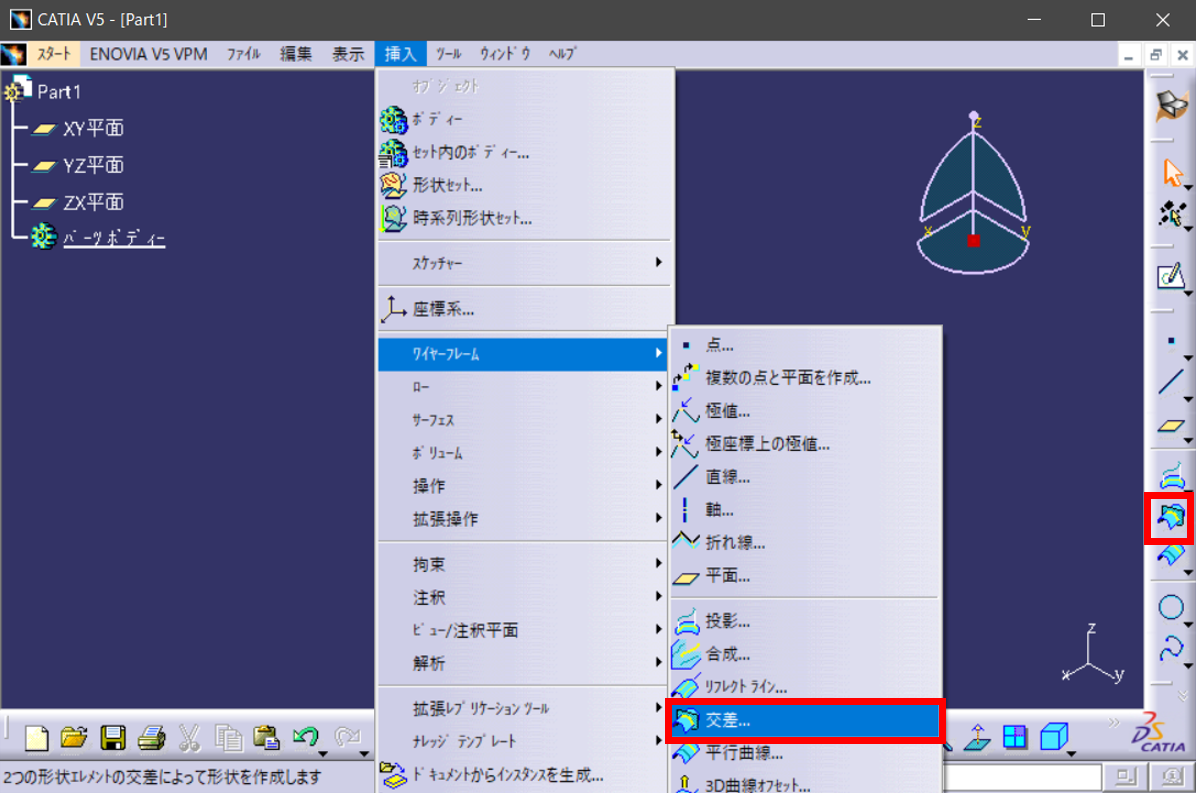Viewport: 1196px width, 793px height.
Task: Select the Circle tool in the right toolbar
Action: coord(1171,607)
